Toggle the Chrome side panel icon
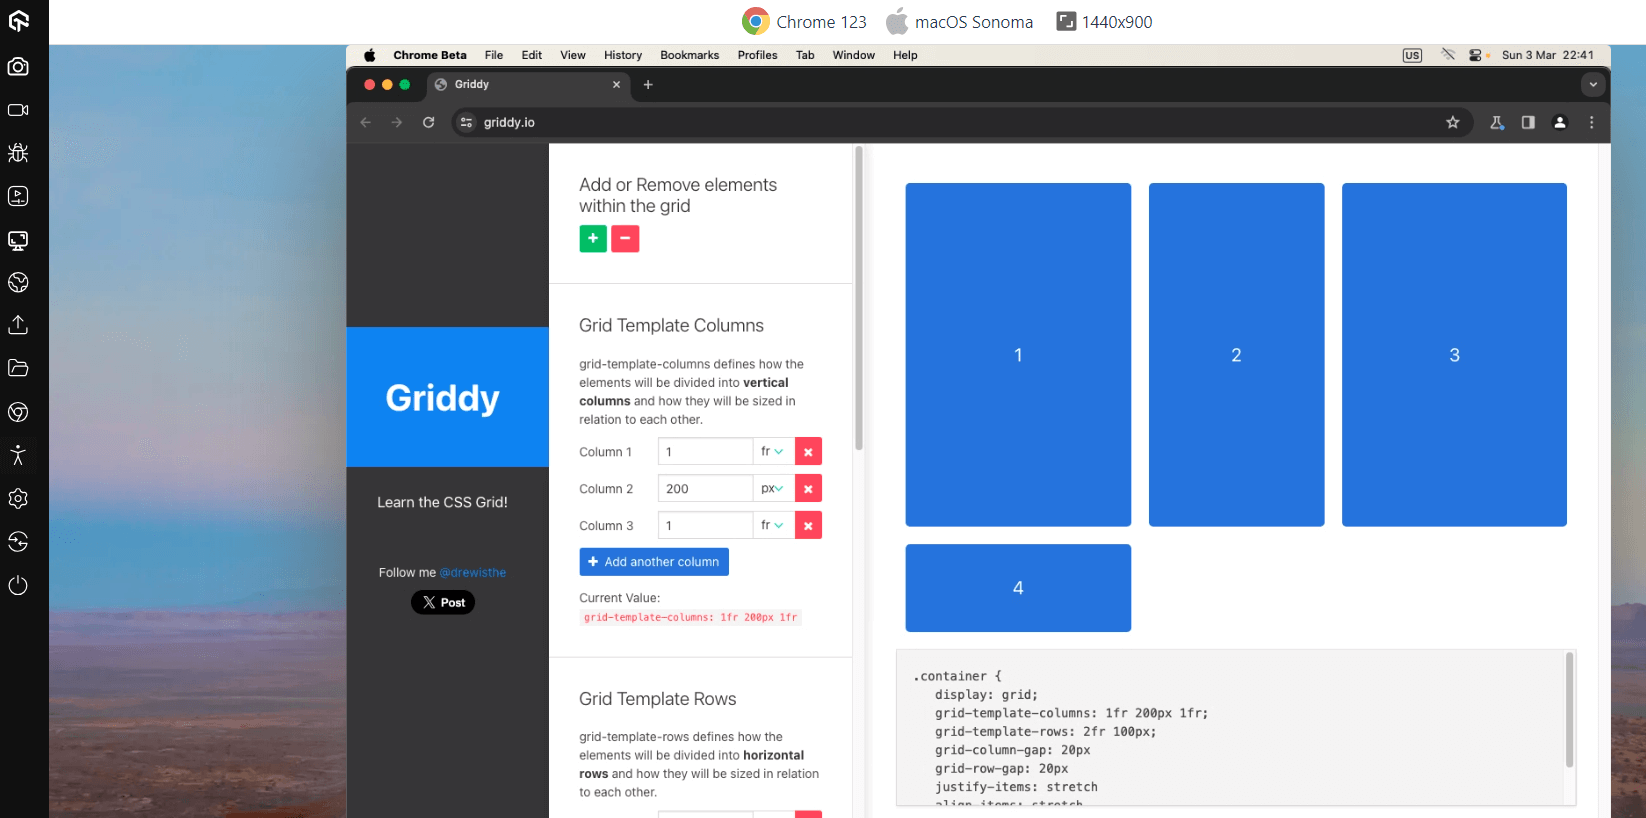This screenshot has height=818, width=1646. pos(1528,123)
